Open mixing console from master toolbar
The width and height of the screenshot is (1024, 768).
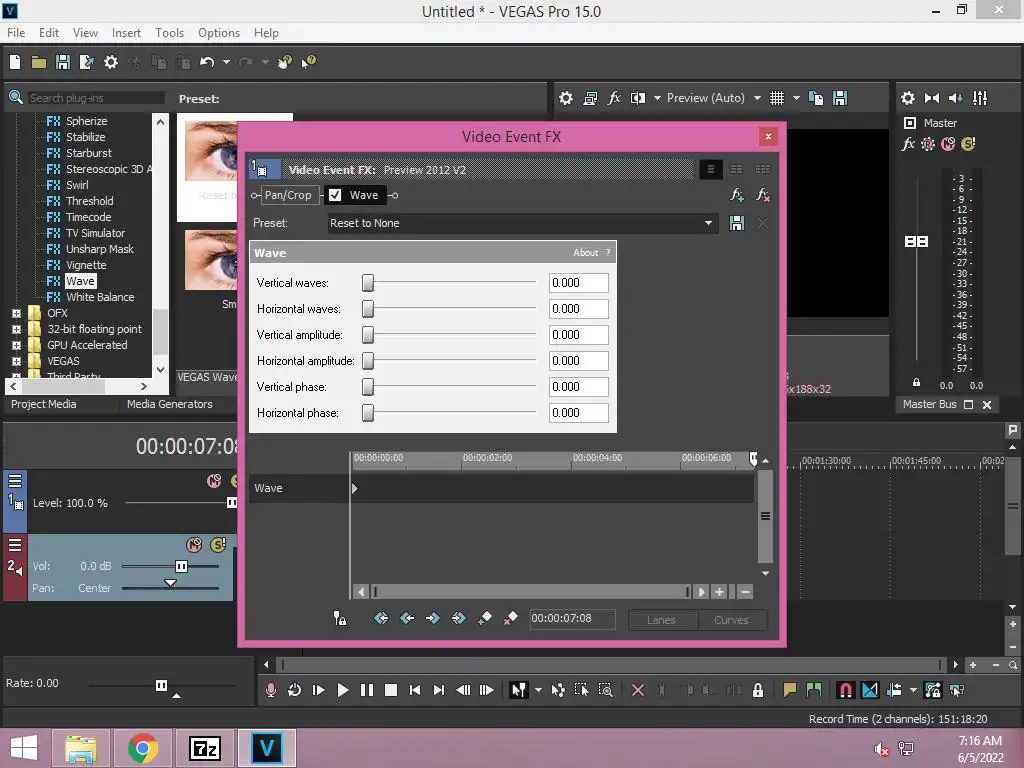[x=980, y=98]
